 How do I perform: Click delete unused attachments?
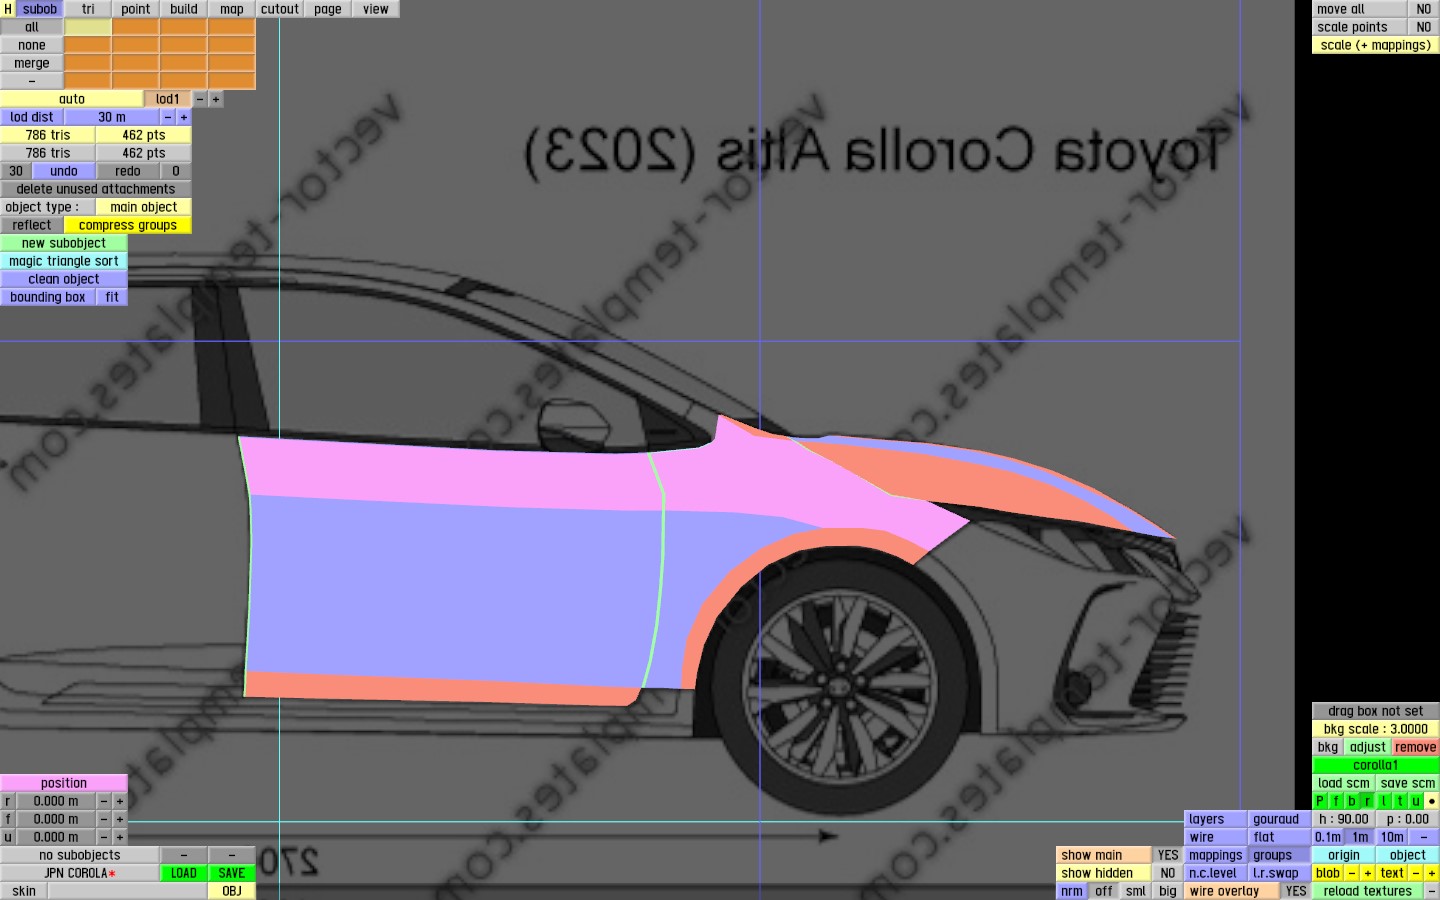pos(96,189)
